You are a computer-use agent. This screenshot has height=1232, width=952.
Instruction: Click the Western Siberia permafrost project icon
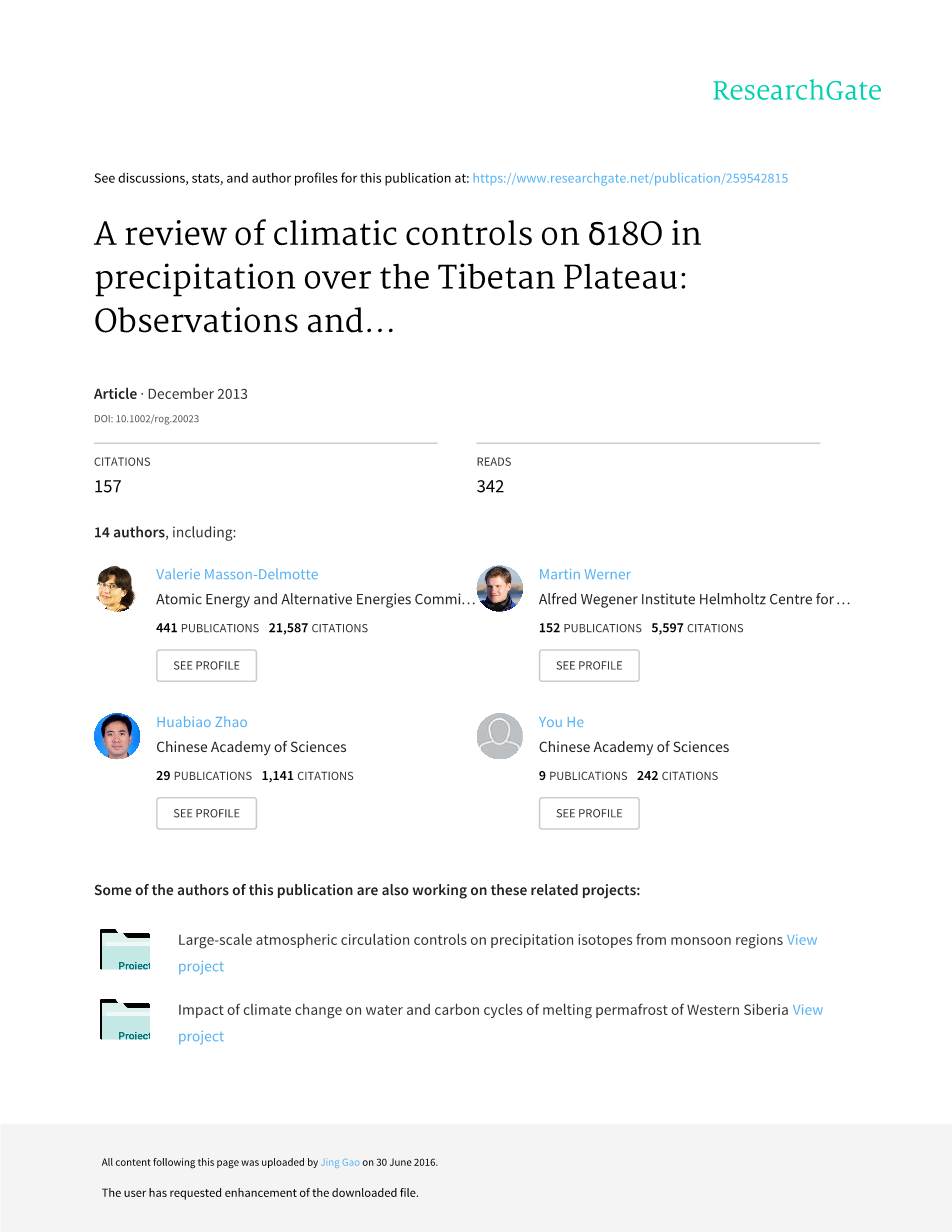tap(125, 1020)
